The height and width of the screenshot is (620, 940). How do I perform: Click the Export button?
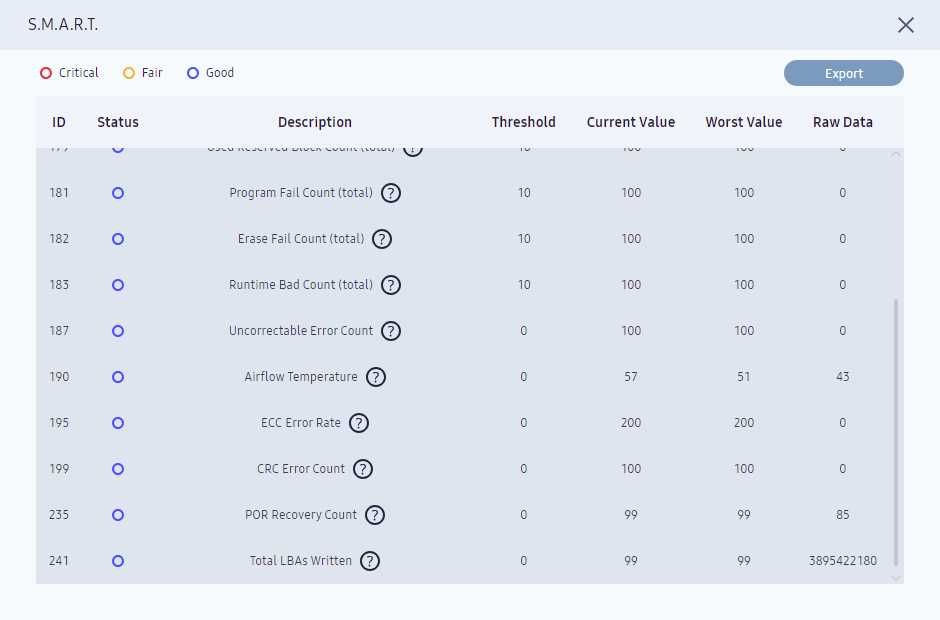(x=843, y=73)
